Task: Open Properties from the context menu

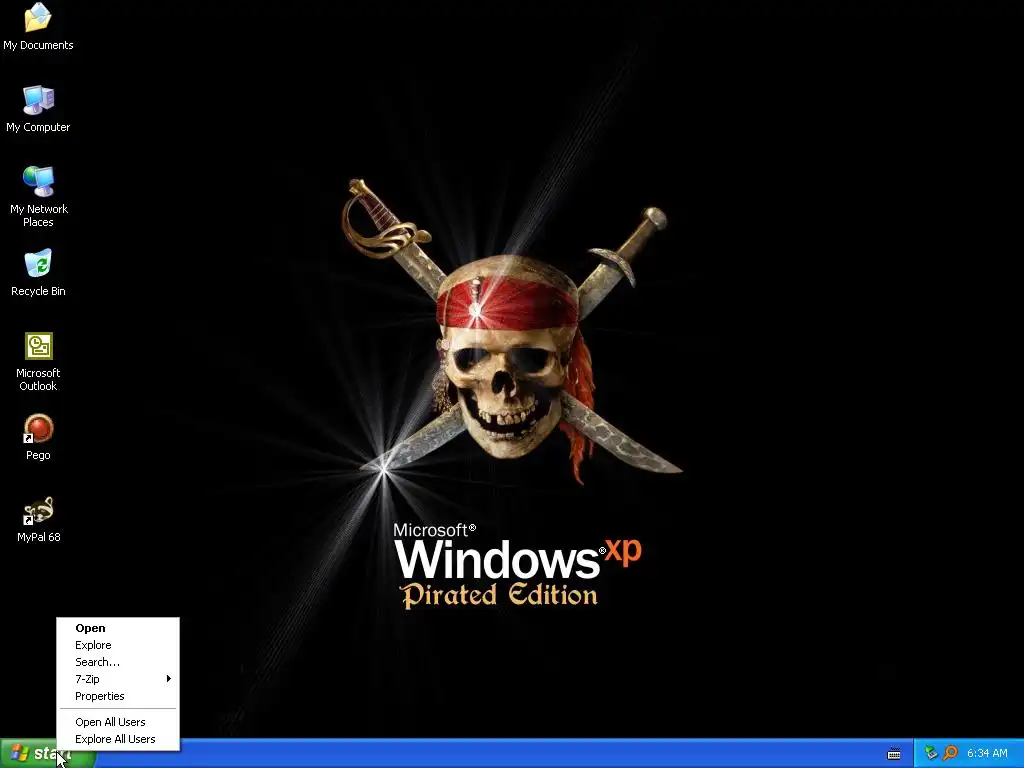Action: pyautogui.click(x=118, y=696)
